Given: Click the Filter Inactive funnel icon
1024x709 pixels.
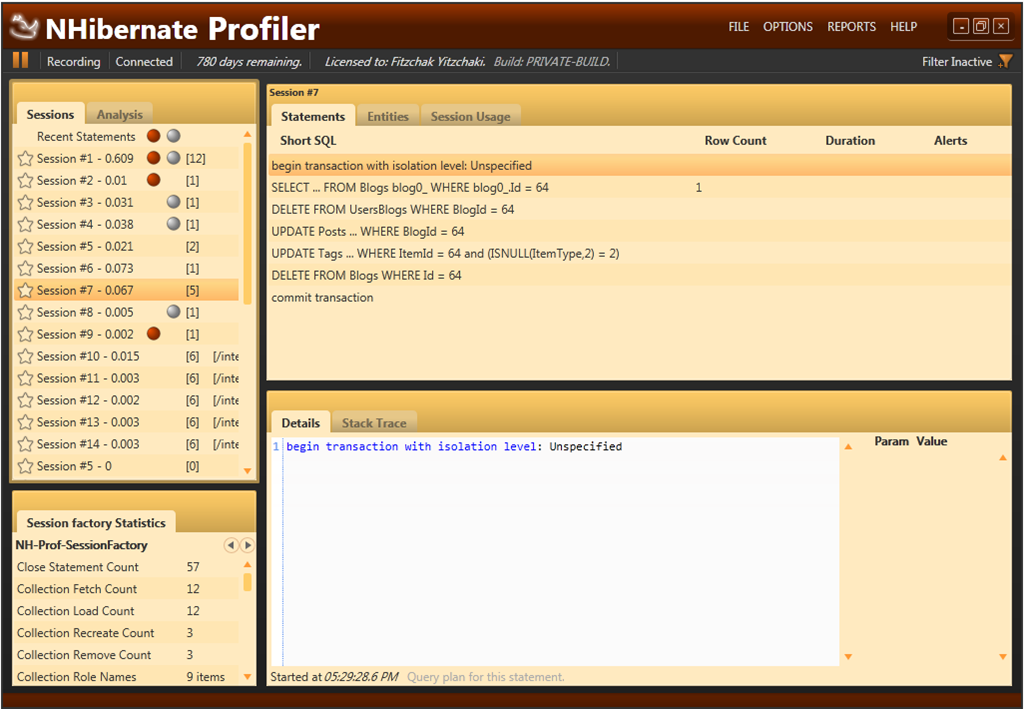Looking at the screenshot, I should coord(1005,61).
